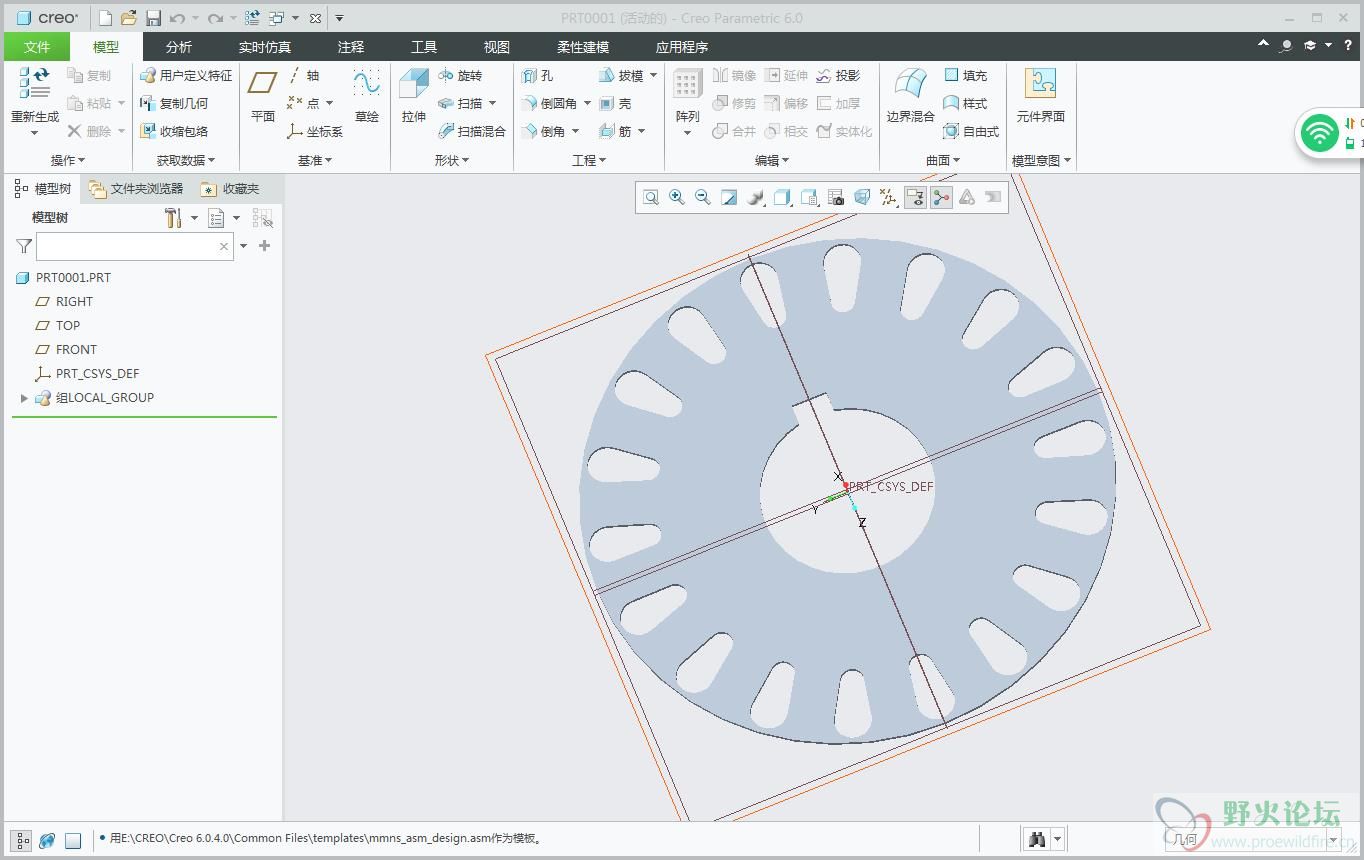
Task: Select the Project (投影) tool
Action: click(838, 75)
